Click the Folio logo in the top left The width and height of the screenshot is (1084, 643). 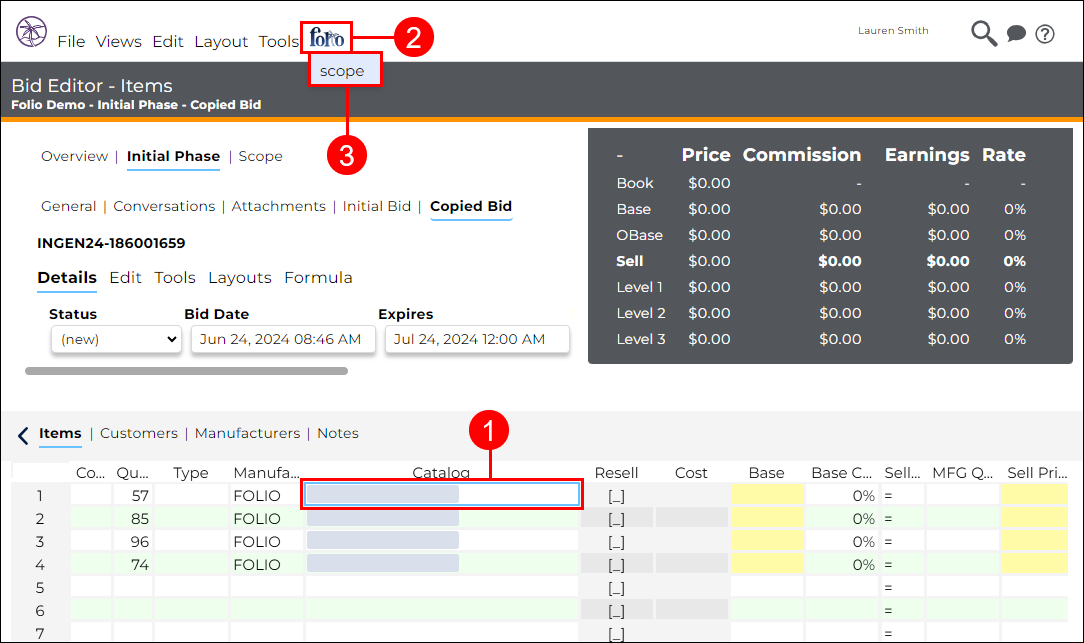pos(31,32)
